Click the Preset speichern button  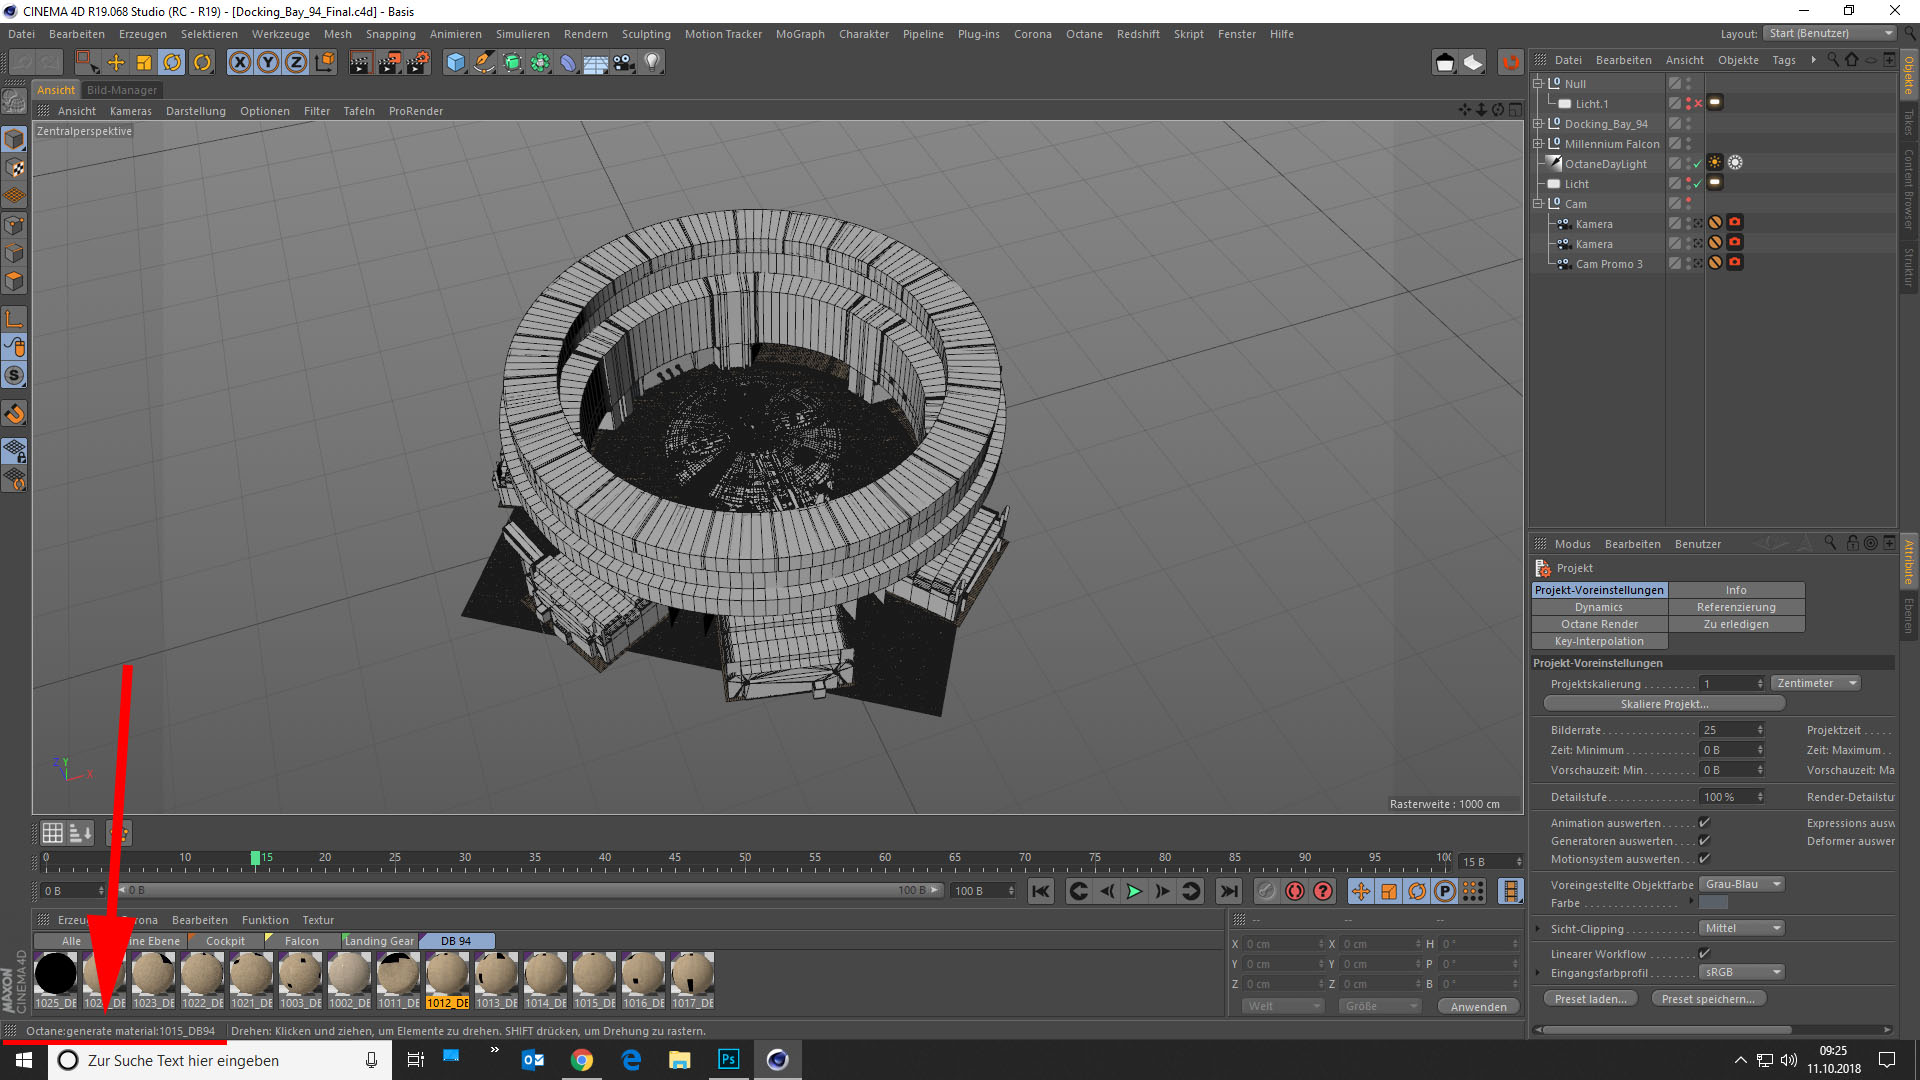tap(1708, 999)
